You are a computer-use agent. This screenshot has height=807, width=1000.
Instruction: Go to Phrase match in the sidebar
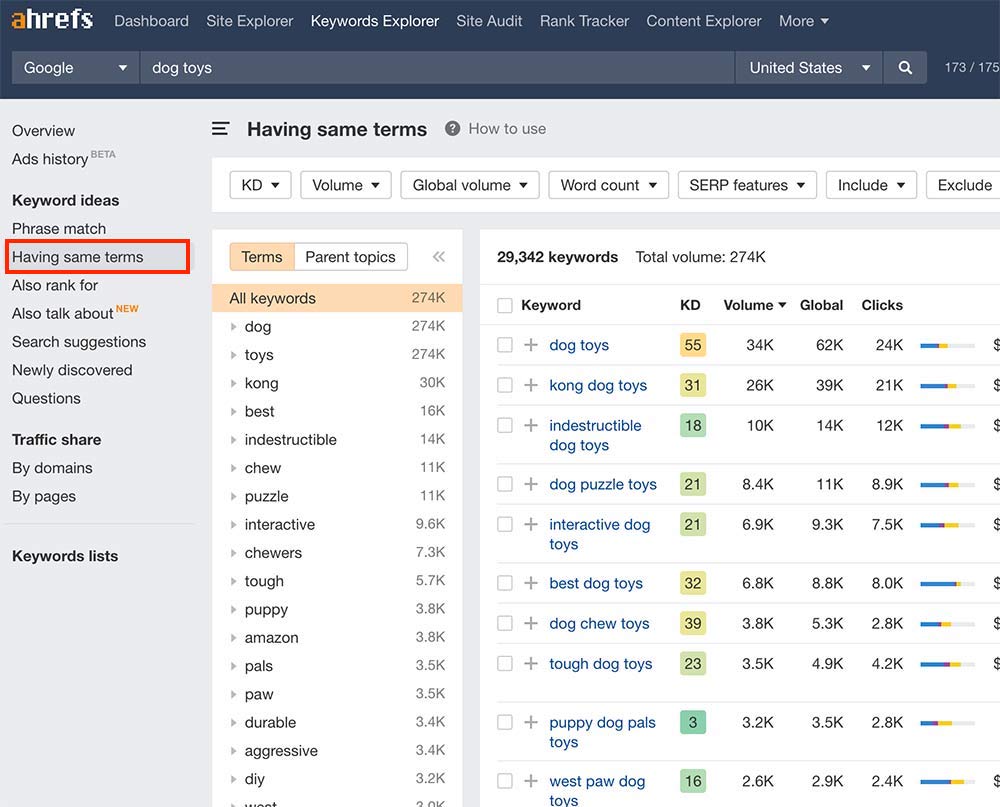(x=59, y=228)
